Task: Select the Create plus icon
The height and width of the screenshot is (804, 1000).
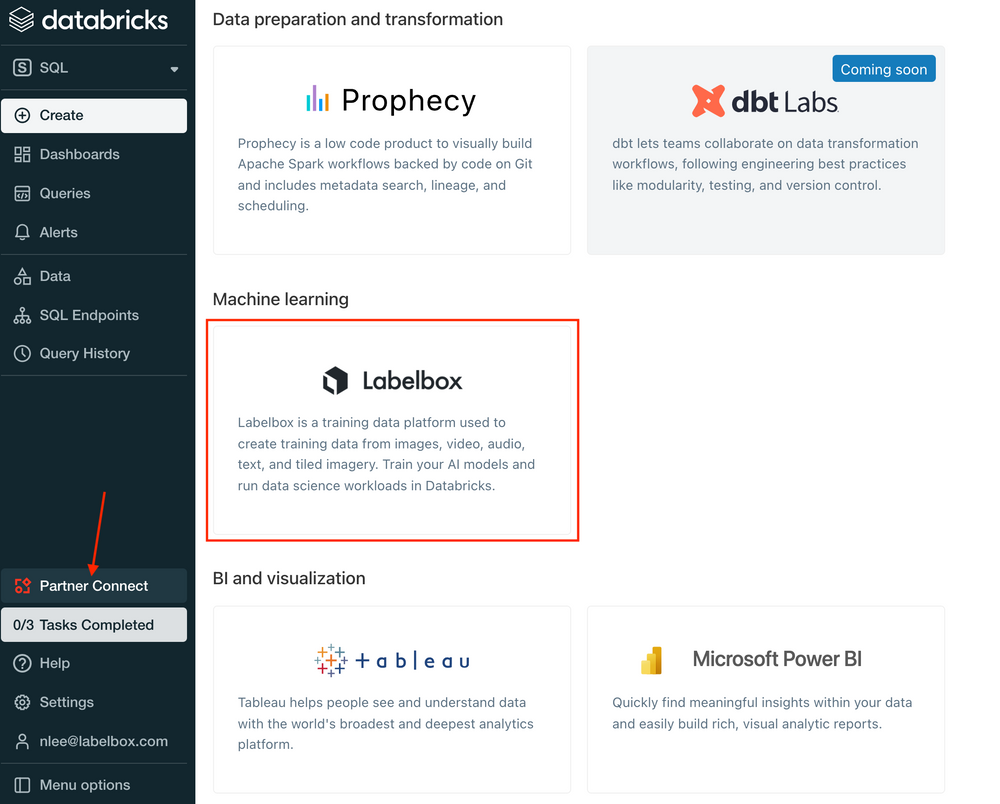Action: (22, 115)
